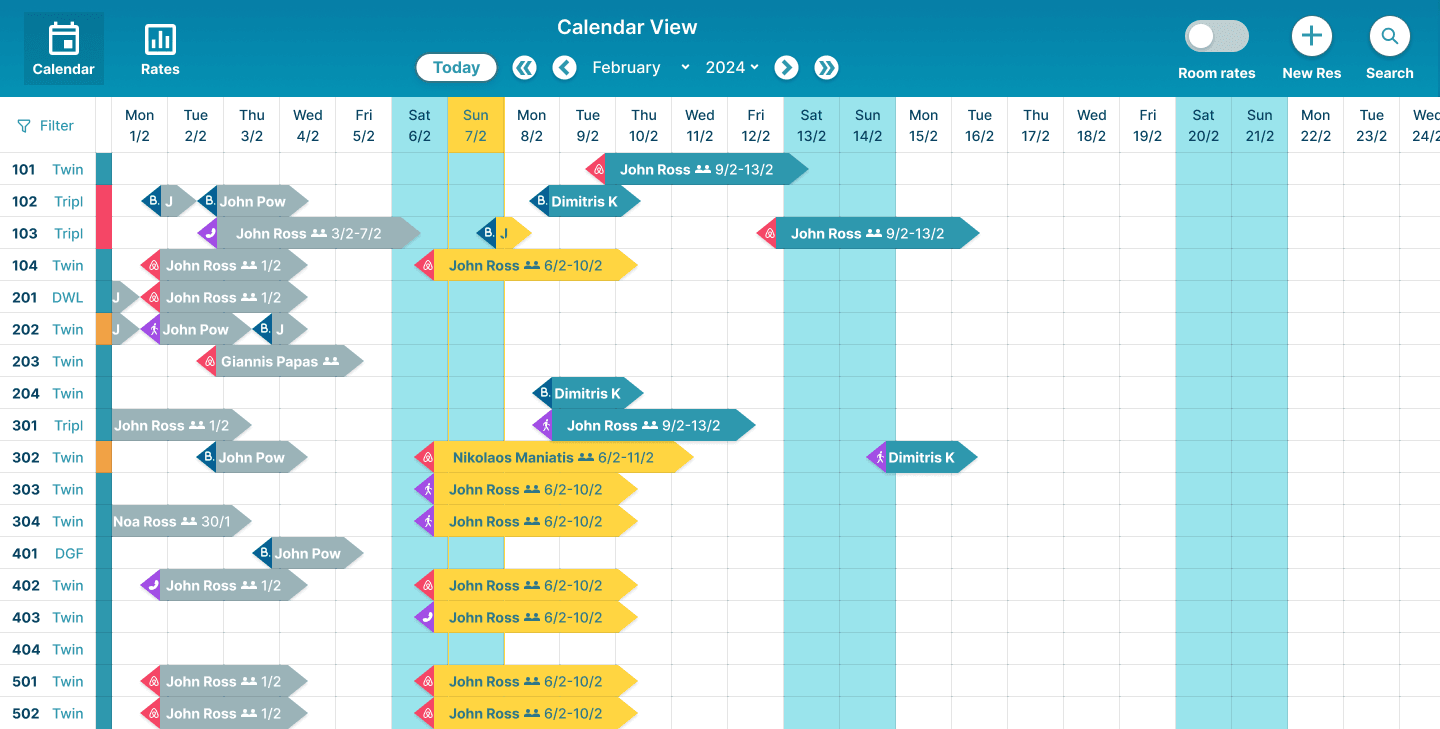Open the John Ross 1/2 booking in room 201
The image size is (1440, 729).
(x=225, y=297)
